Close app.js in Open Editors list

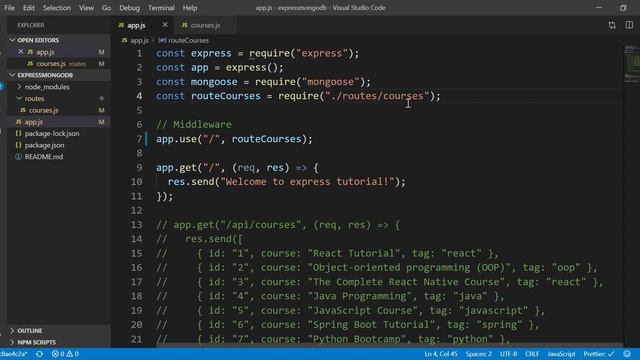[20, 52]
